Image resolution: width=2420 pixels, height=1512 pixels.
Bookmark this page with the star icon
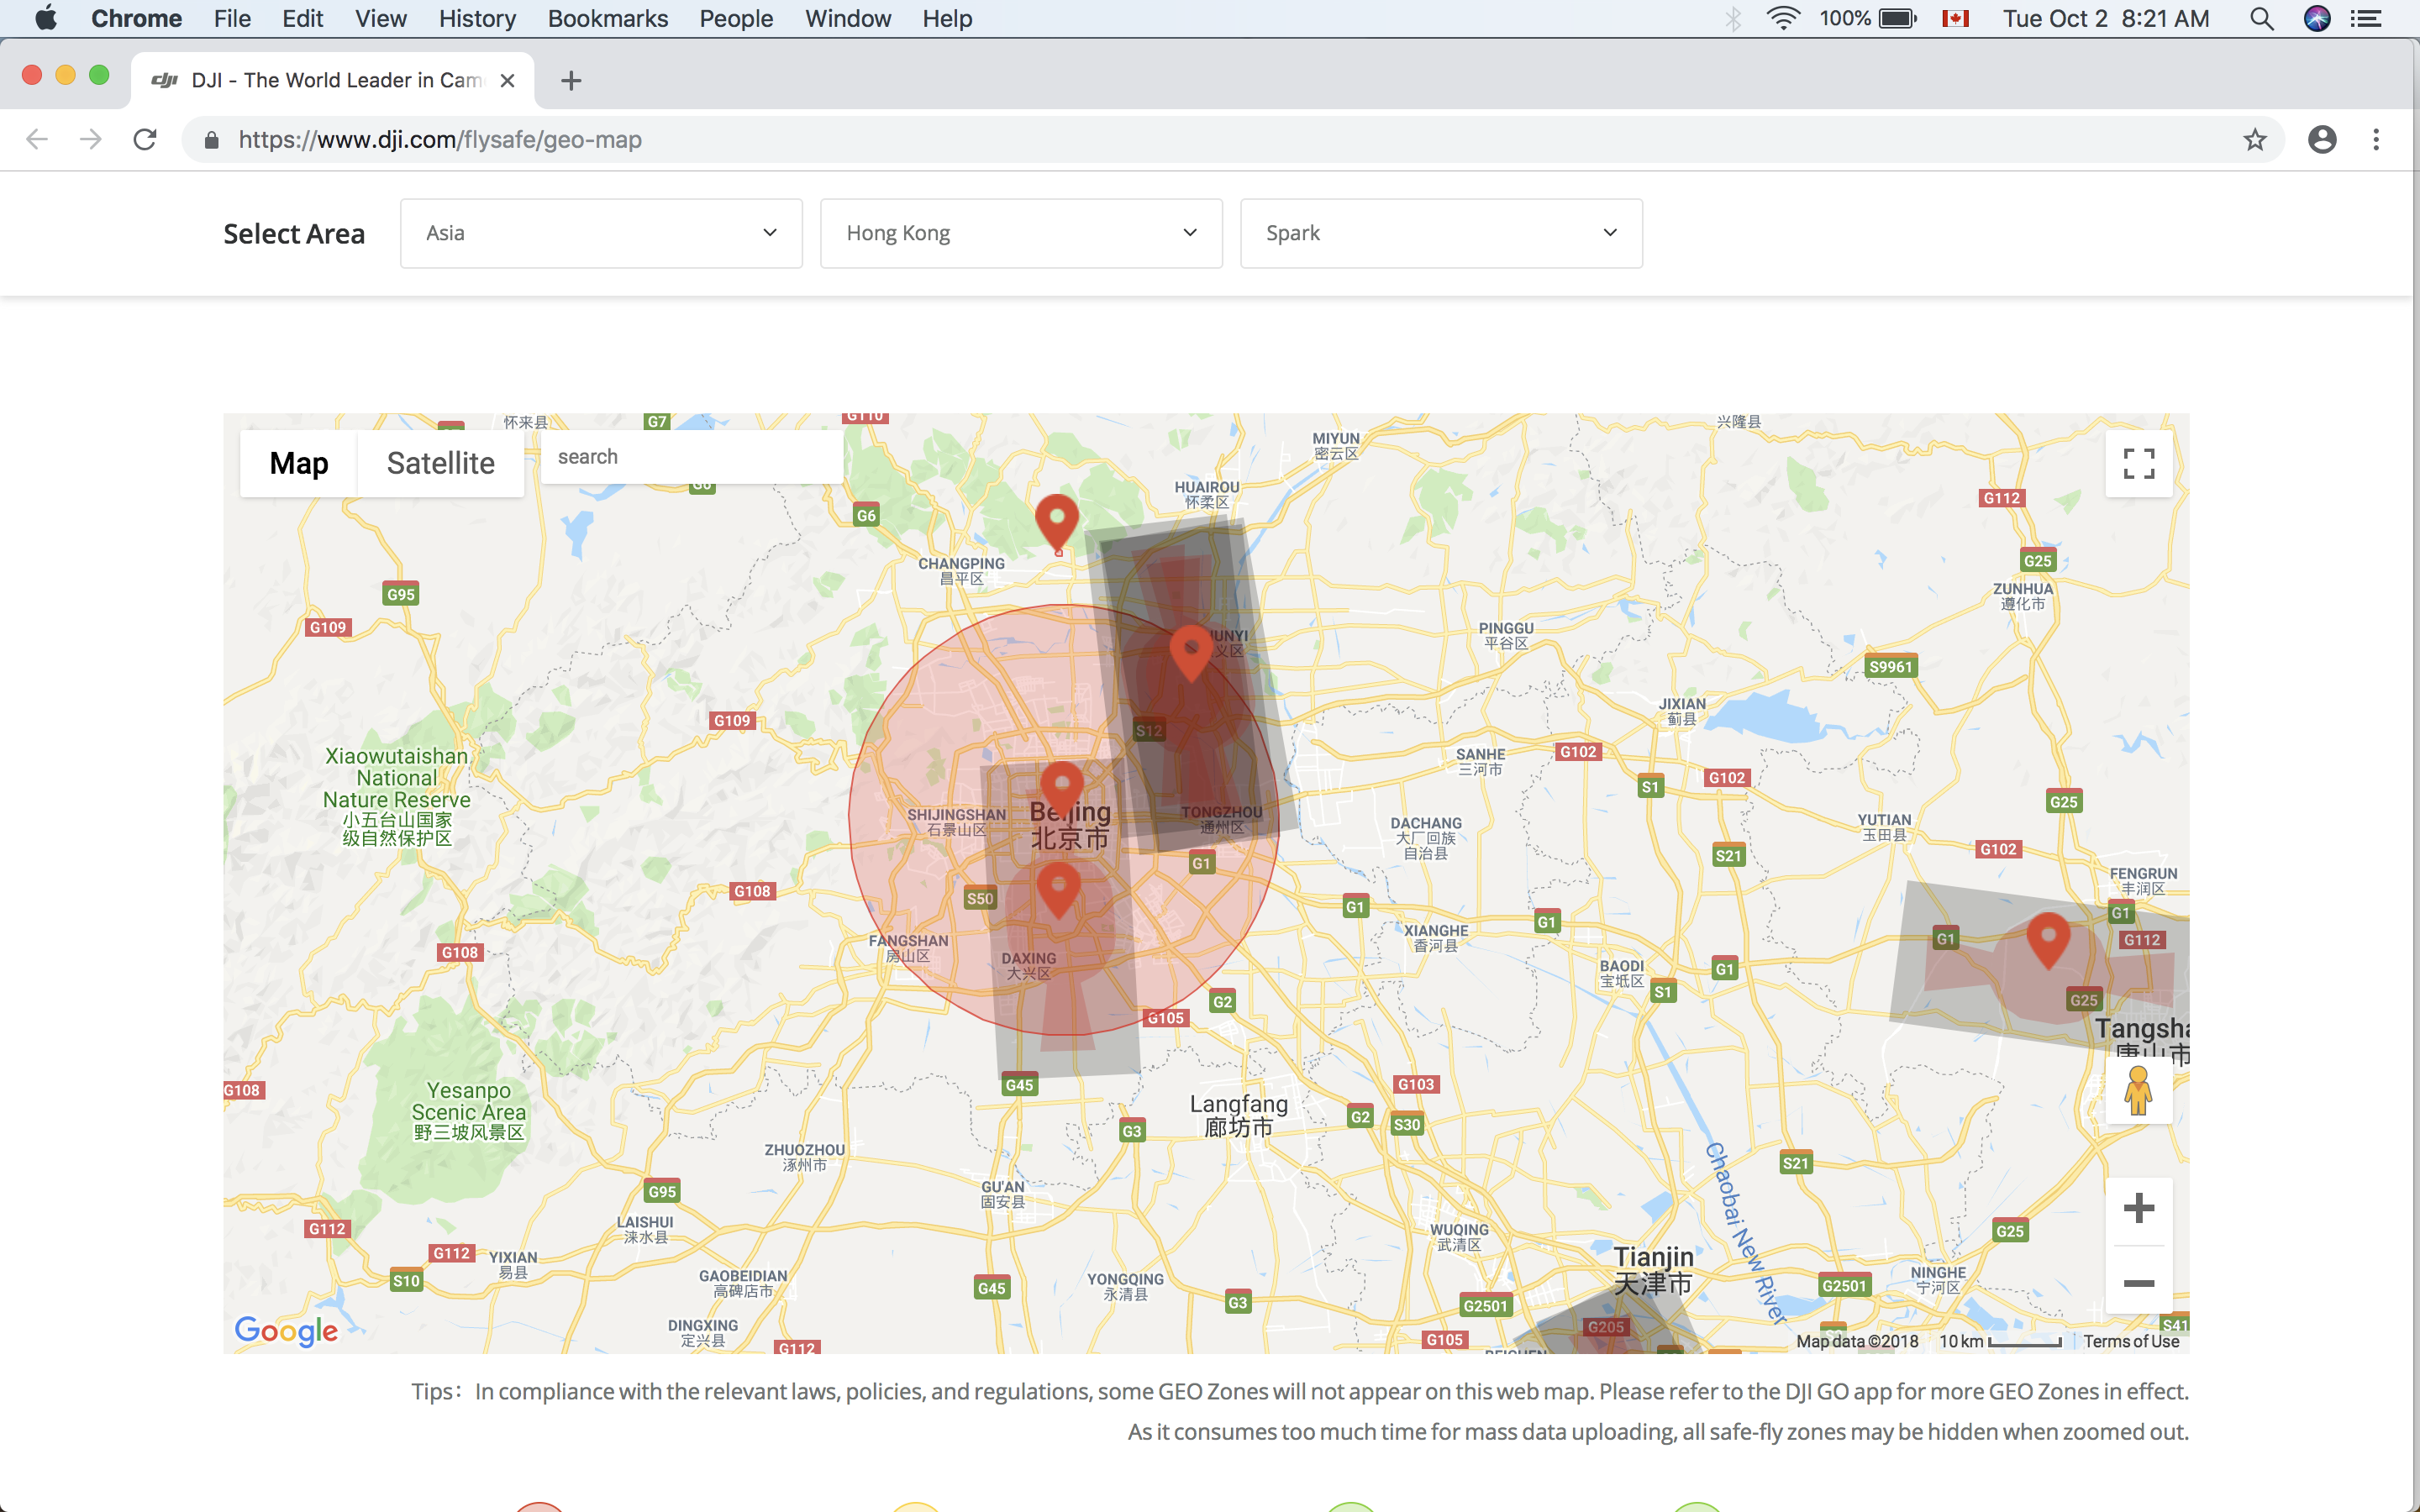pyautogui.click(x=2254, y=140)
